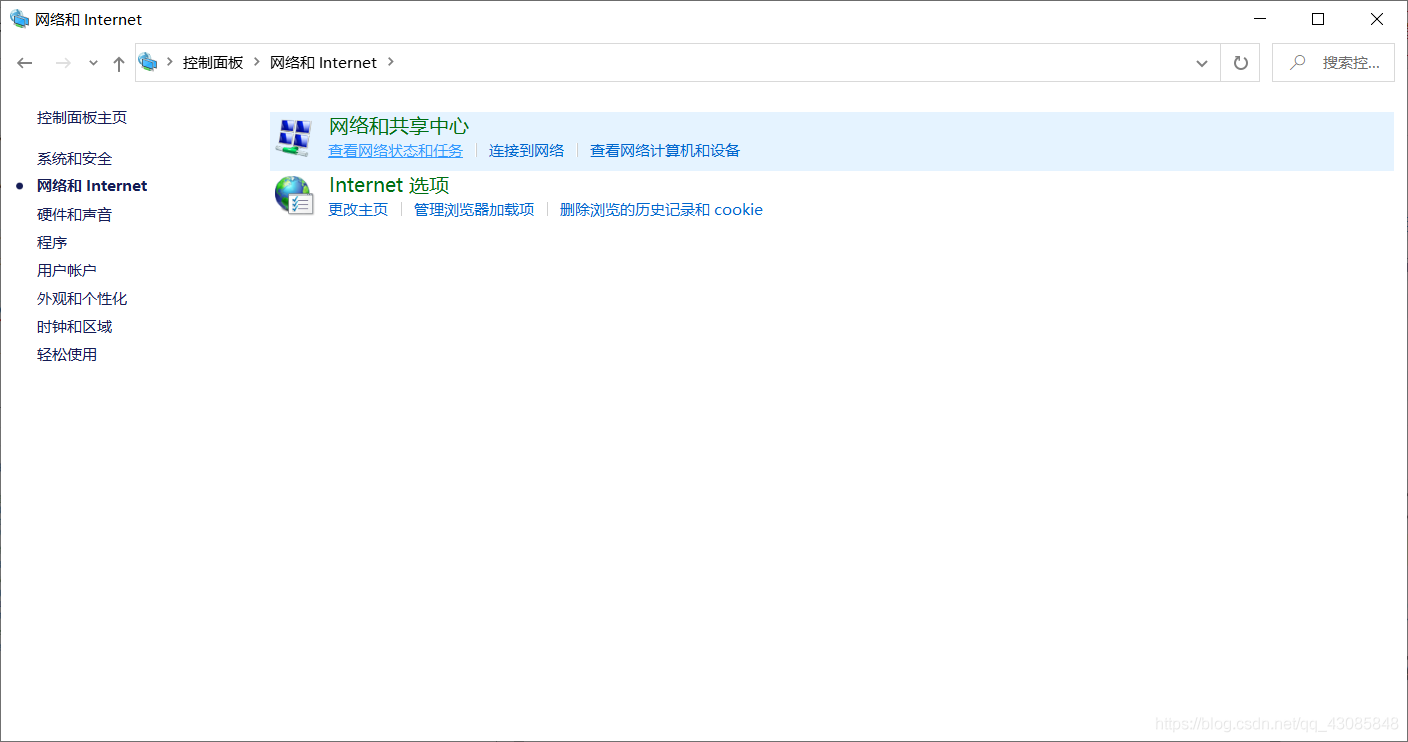Click the up-one-level arrow button
The image size is (1408, 742).
(x=119, y=63)
